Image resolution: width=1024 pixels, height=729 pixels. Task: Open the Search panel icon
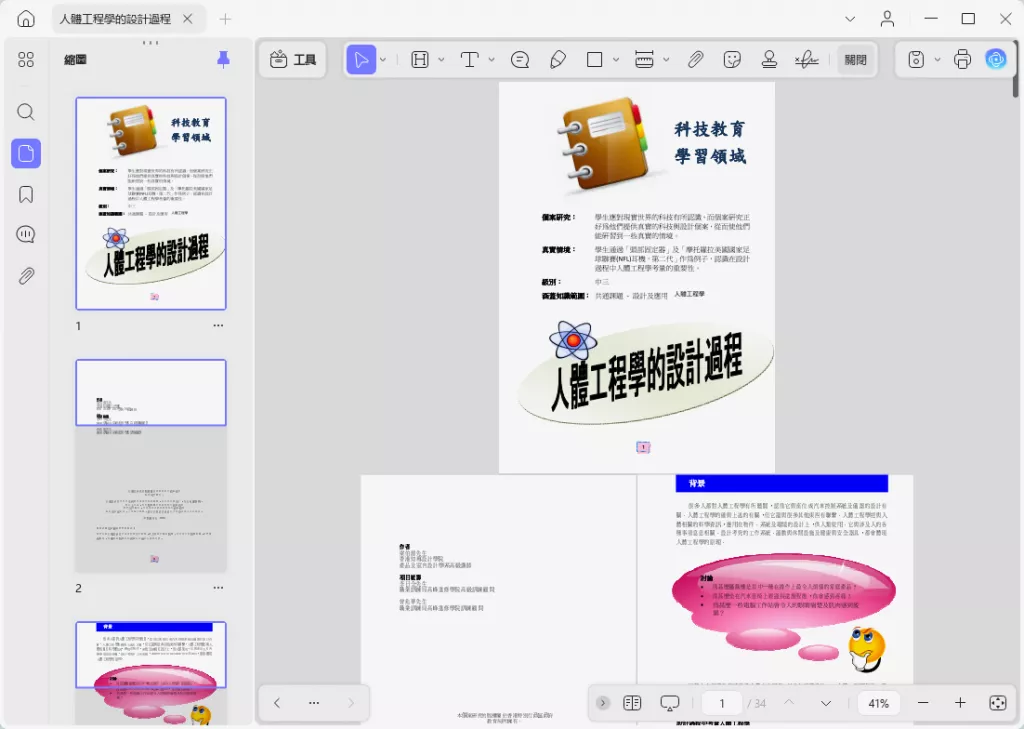[x=26, y=112]
